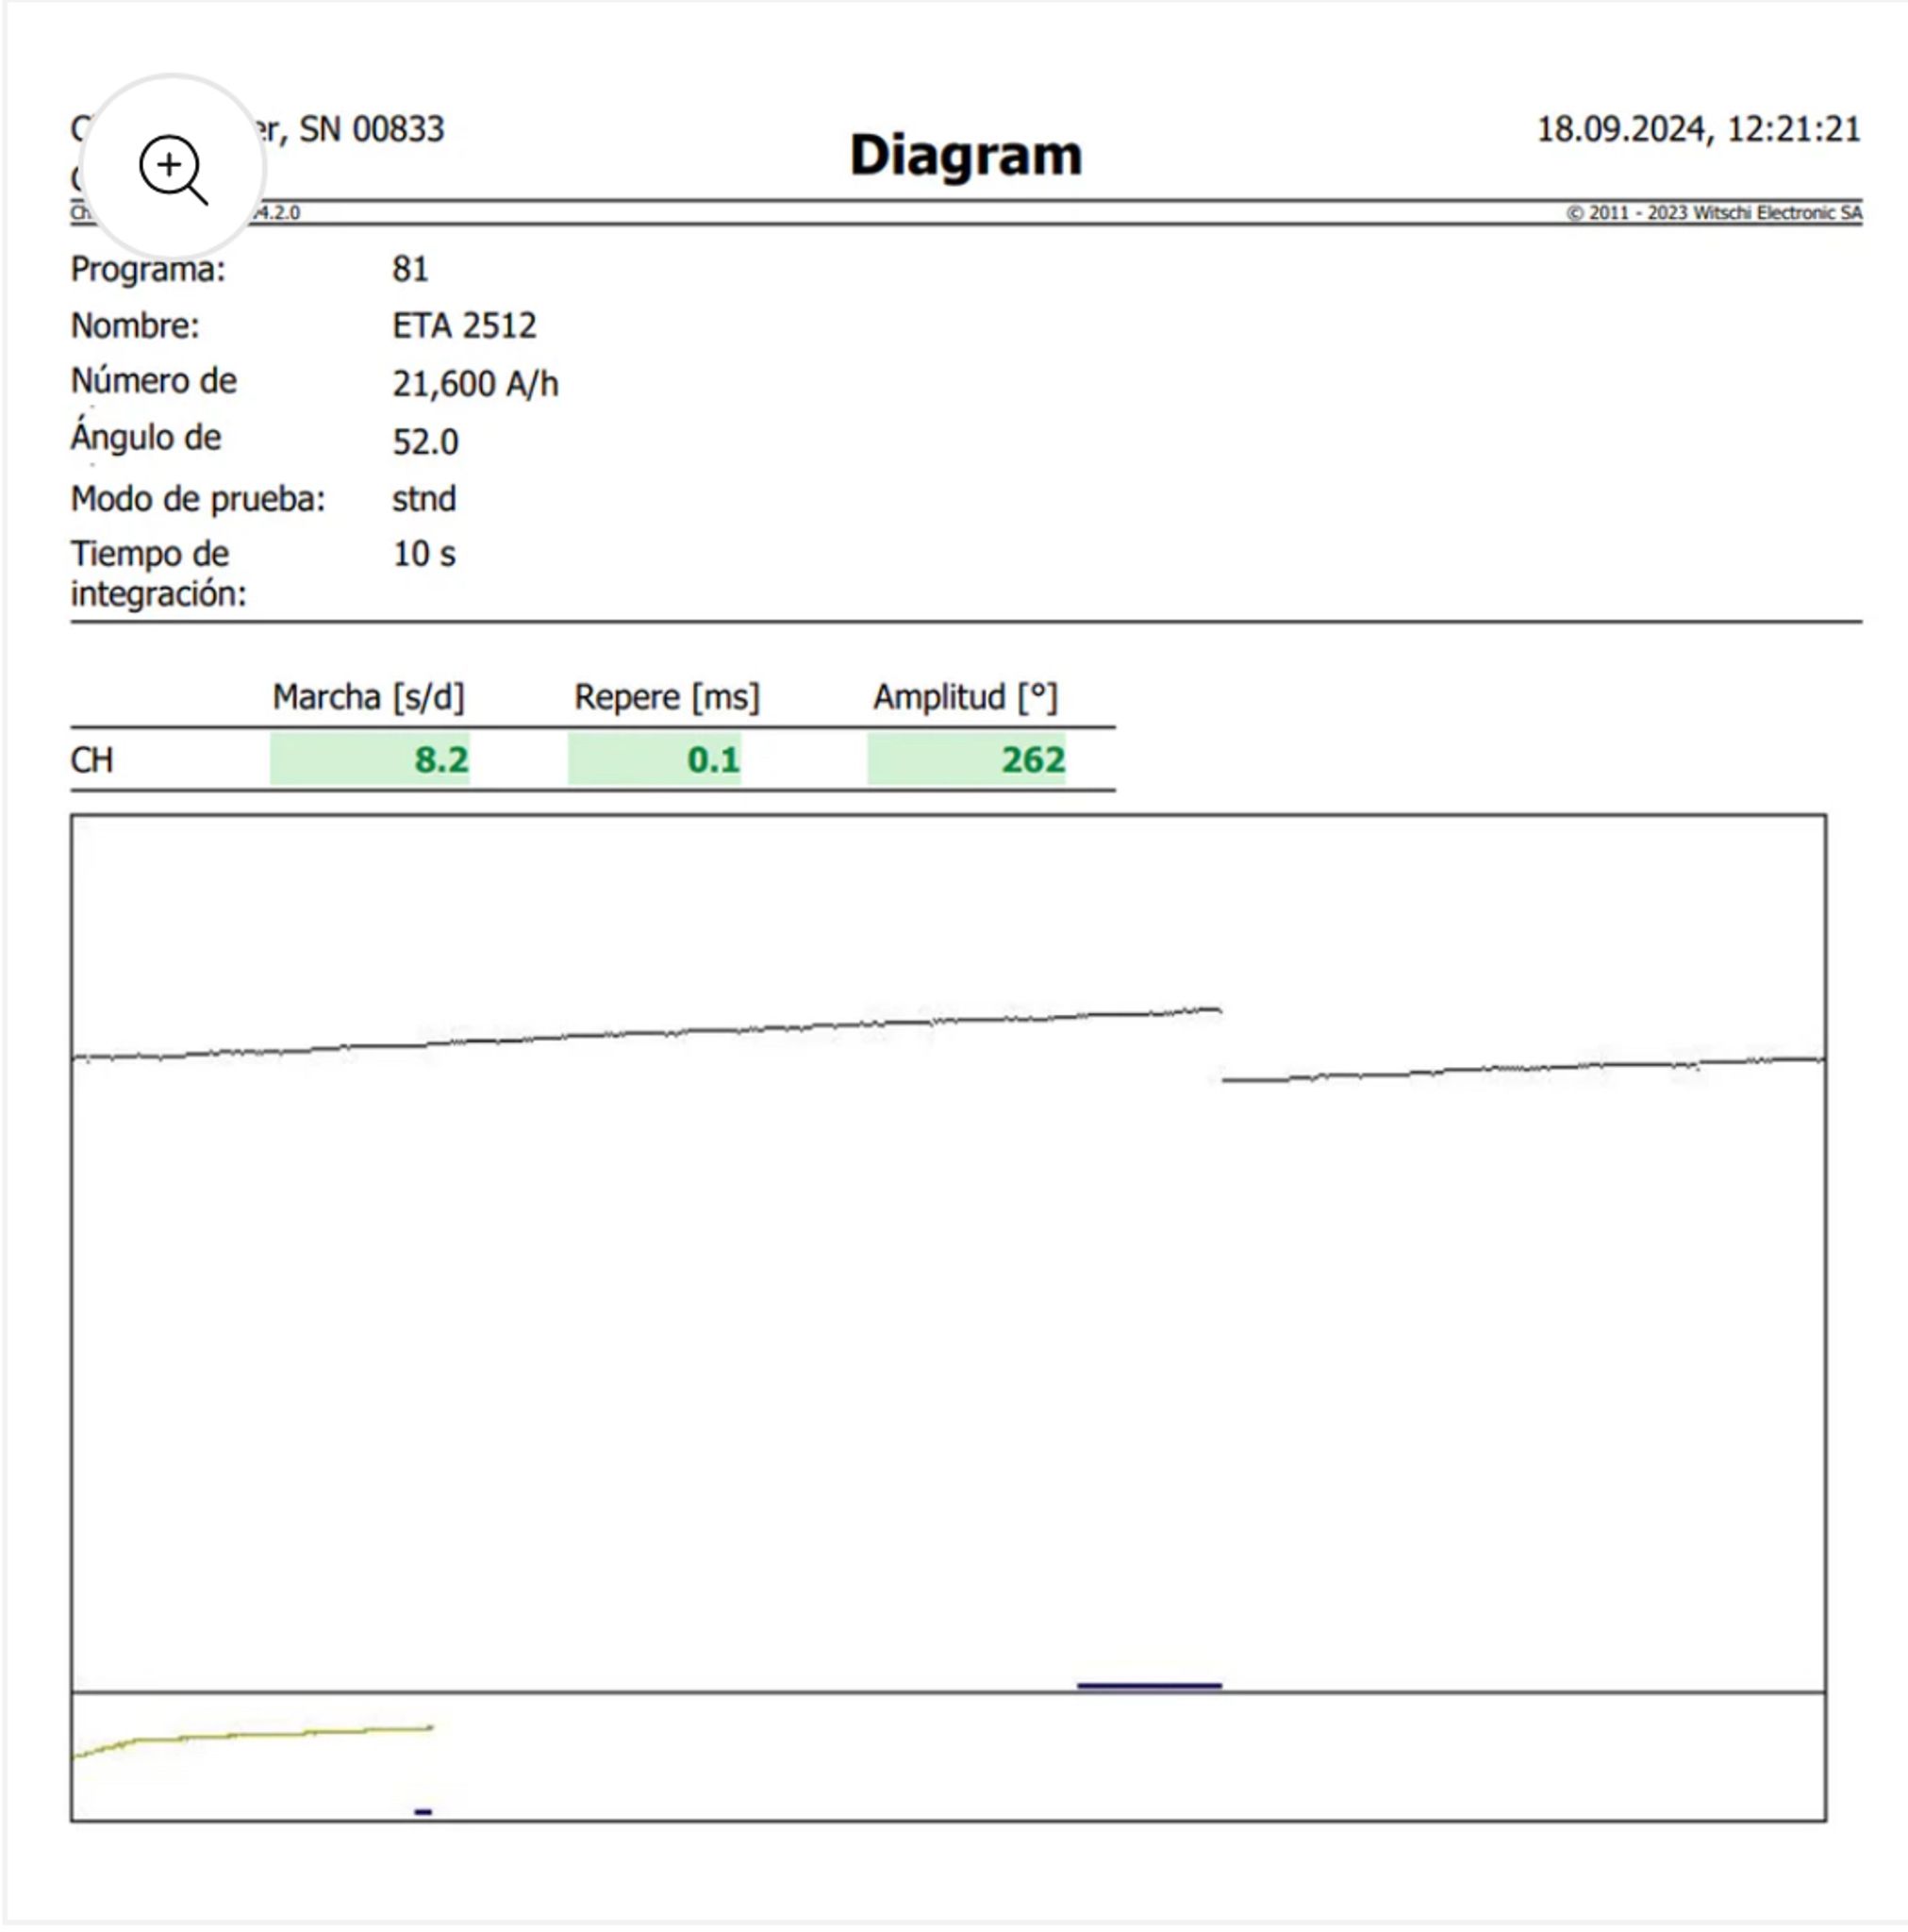
Task: Click the CH row label
Action: point(91,761)
